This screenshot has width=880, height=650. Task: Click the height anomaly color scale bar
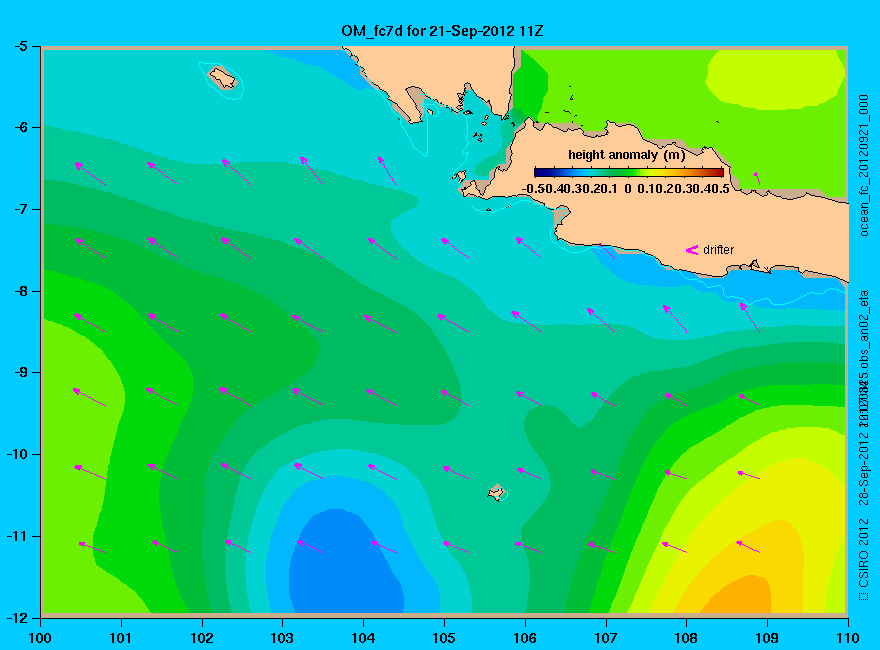tap(629, 172)
